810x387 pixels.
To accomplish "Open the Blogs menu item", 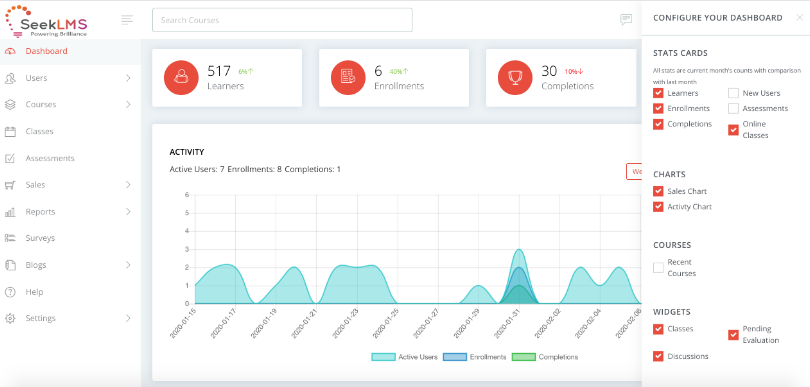I will tap(70, 265).
